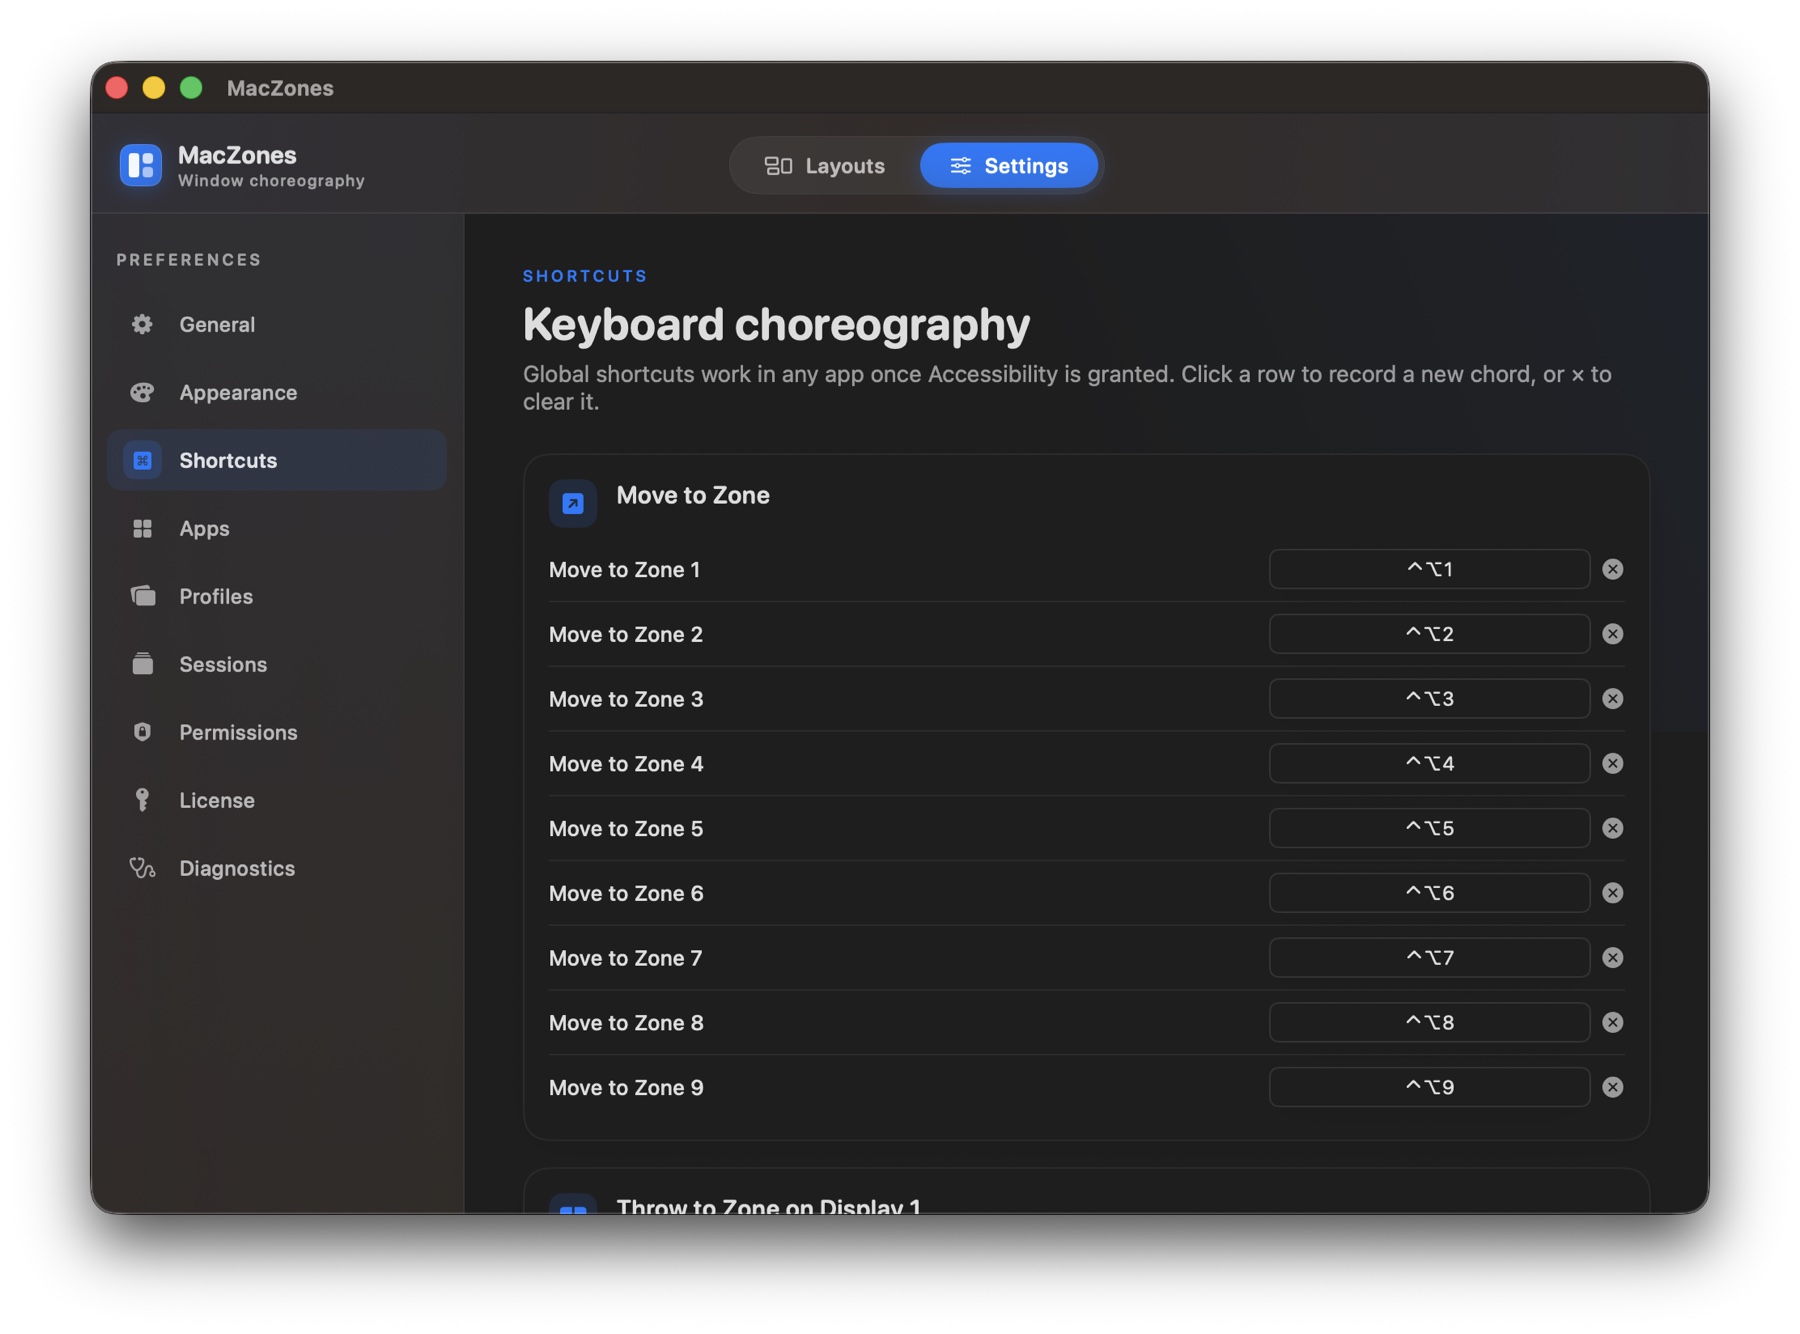Click the Permissions shield icon

click(142, 732)
